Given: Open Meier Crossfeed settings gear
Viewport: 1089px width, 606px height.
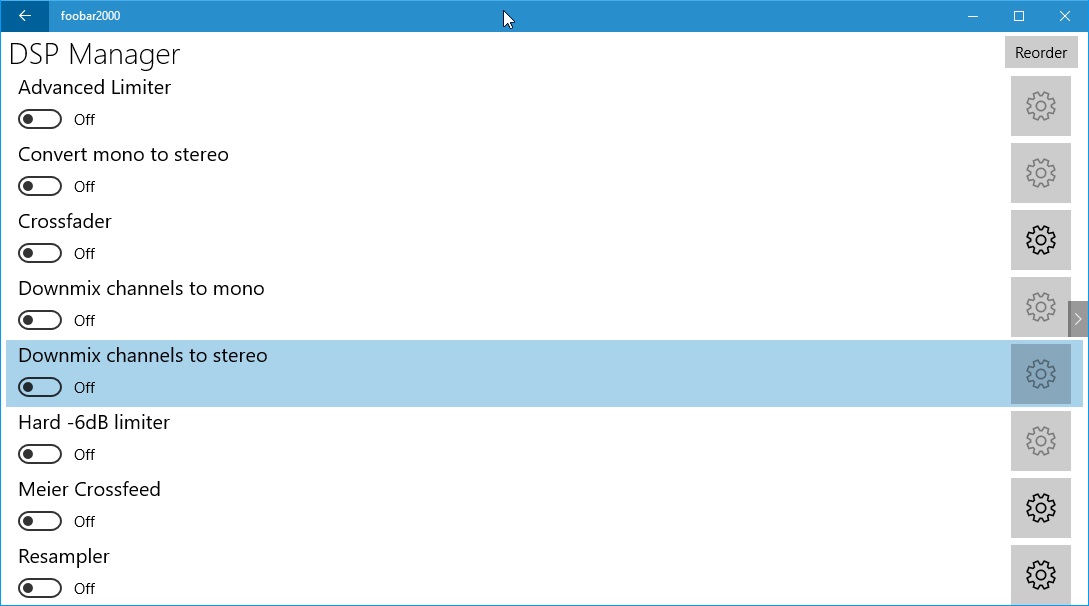Looking at the screenshot, I should [x=1040, y=508].
